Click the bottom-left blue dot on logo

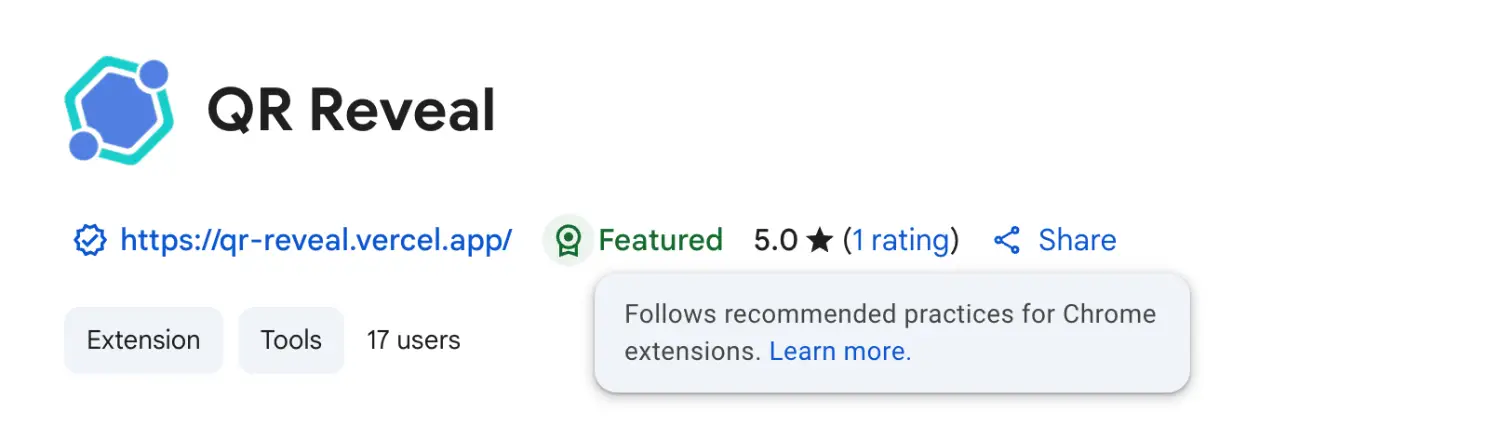pos(83,146)
